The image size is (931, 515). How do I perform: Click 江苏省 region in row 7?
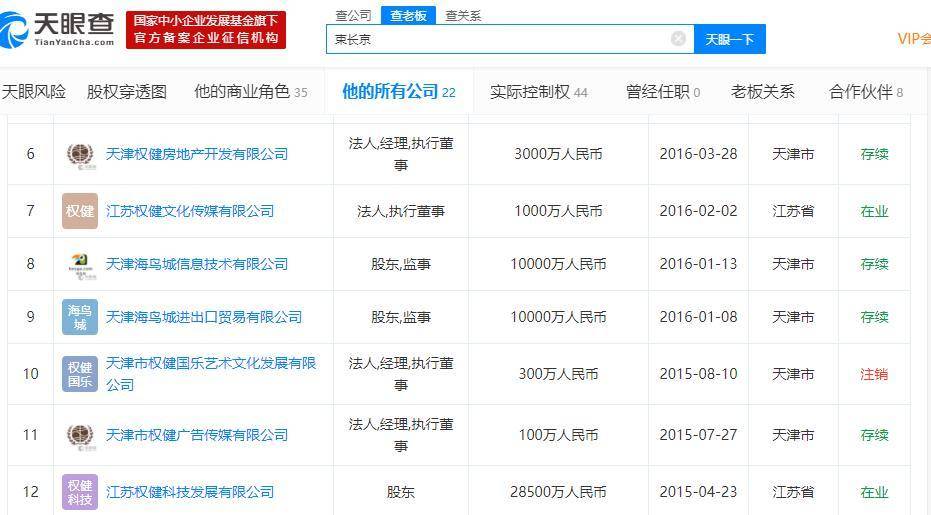coord(793,211)
